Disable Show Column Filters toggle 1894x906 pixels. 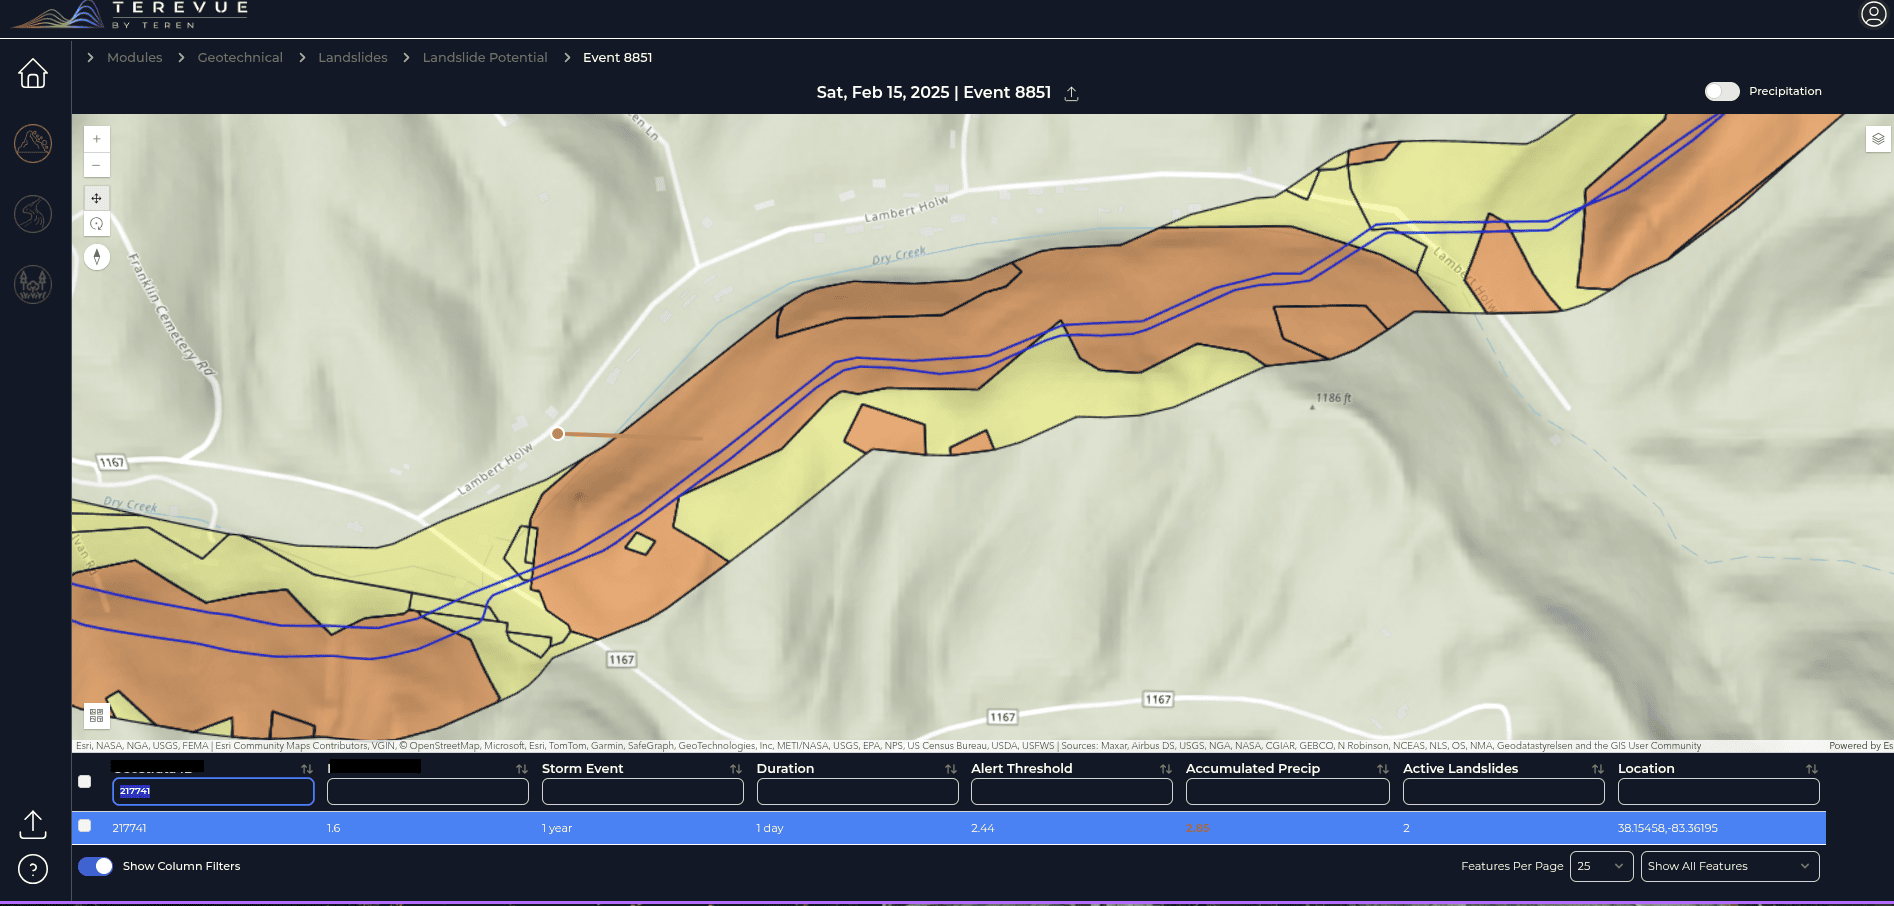[x=96, y=866]
